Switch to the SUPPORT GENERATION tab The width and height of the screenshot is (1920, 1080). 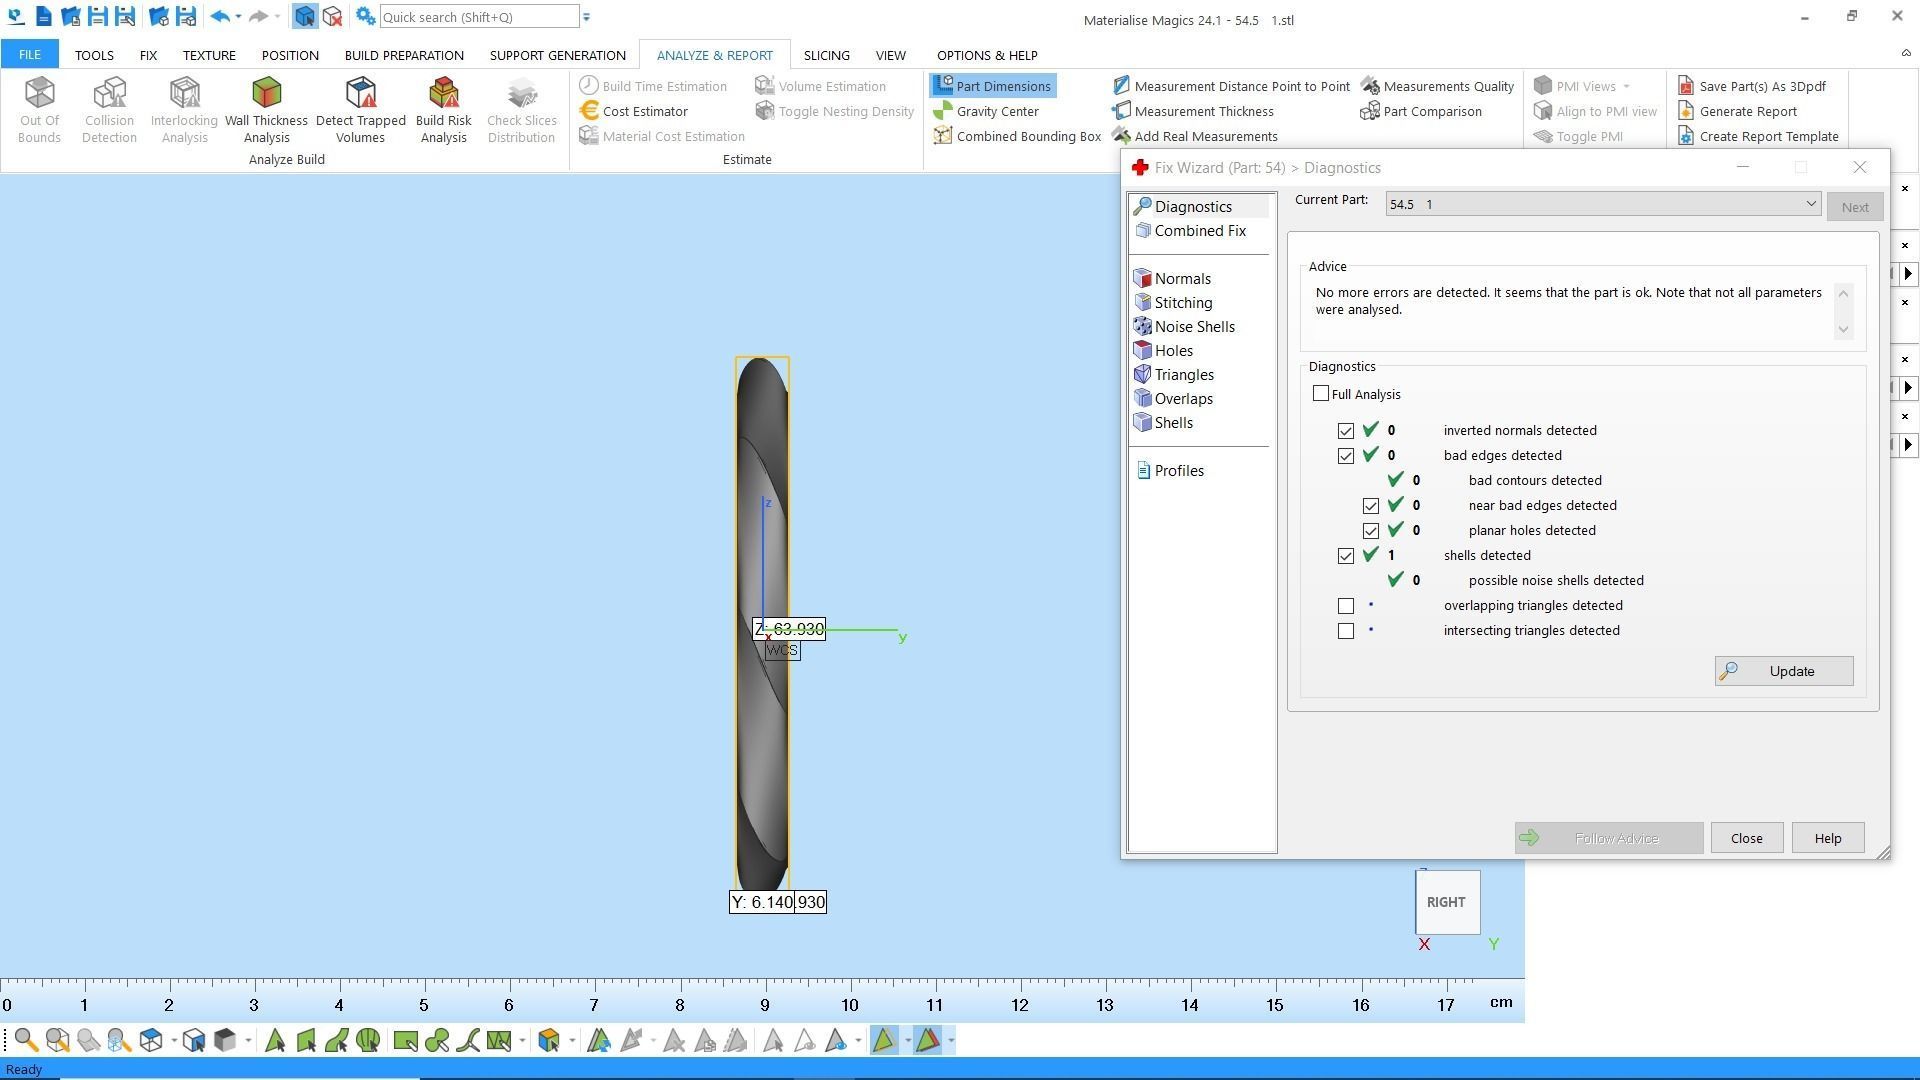pyautogui.click(x=557, y=55)
